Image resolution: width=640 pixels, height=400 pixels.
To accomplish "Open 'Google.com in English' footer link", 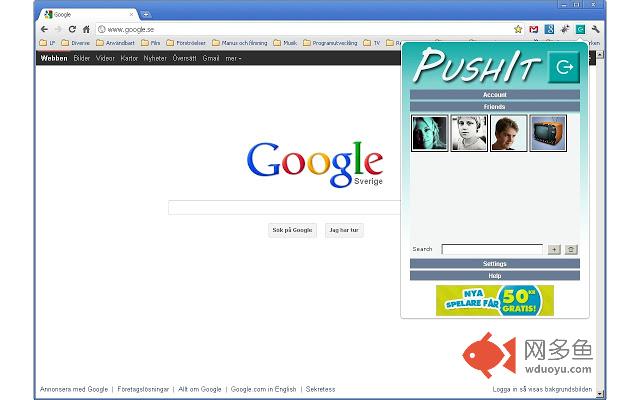I will click(263, 389).
